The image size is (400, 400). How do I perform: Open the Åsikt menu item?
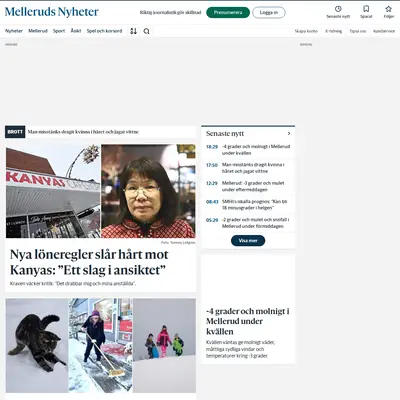[76, 31]
